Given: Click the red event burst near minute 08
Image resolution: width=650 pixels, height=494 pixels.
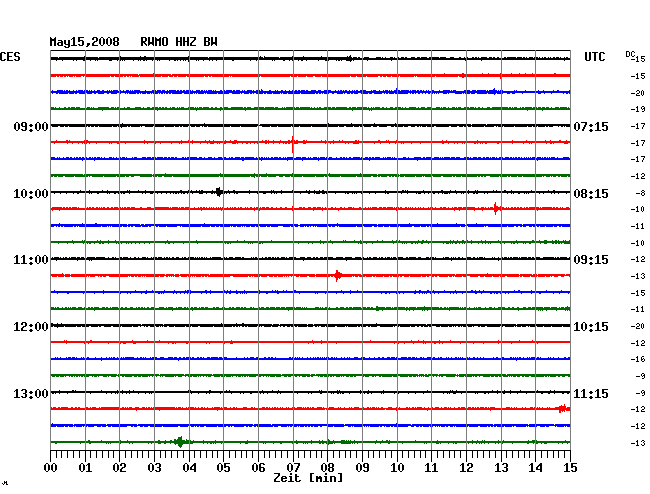Looking at the screenshot, I should pos(338,275).
